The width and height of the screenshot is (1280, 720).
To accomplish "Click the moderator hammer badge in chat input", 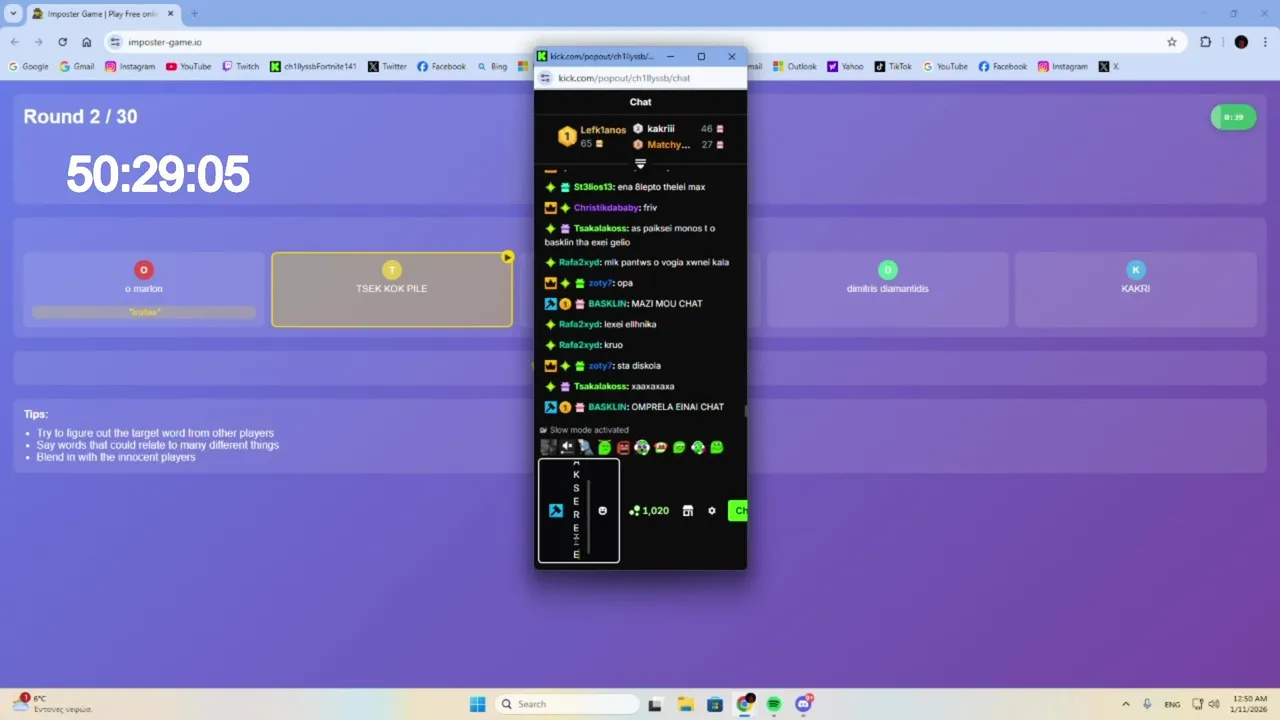I will click(x=556, y=511).
